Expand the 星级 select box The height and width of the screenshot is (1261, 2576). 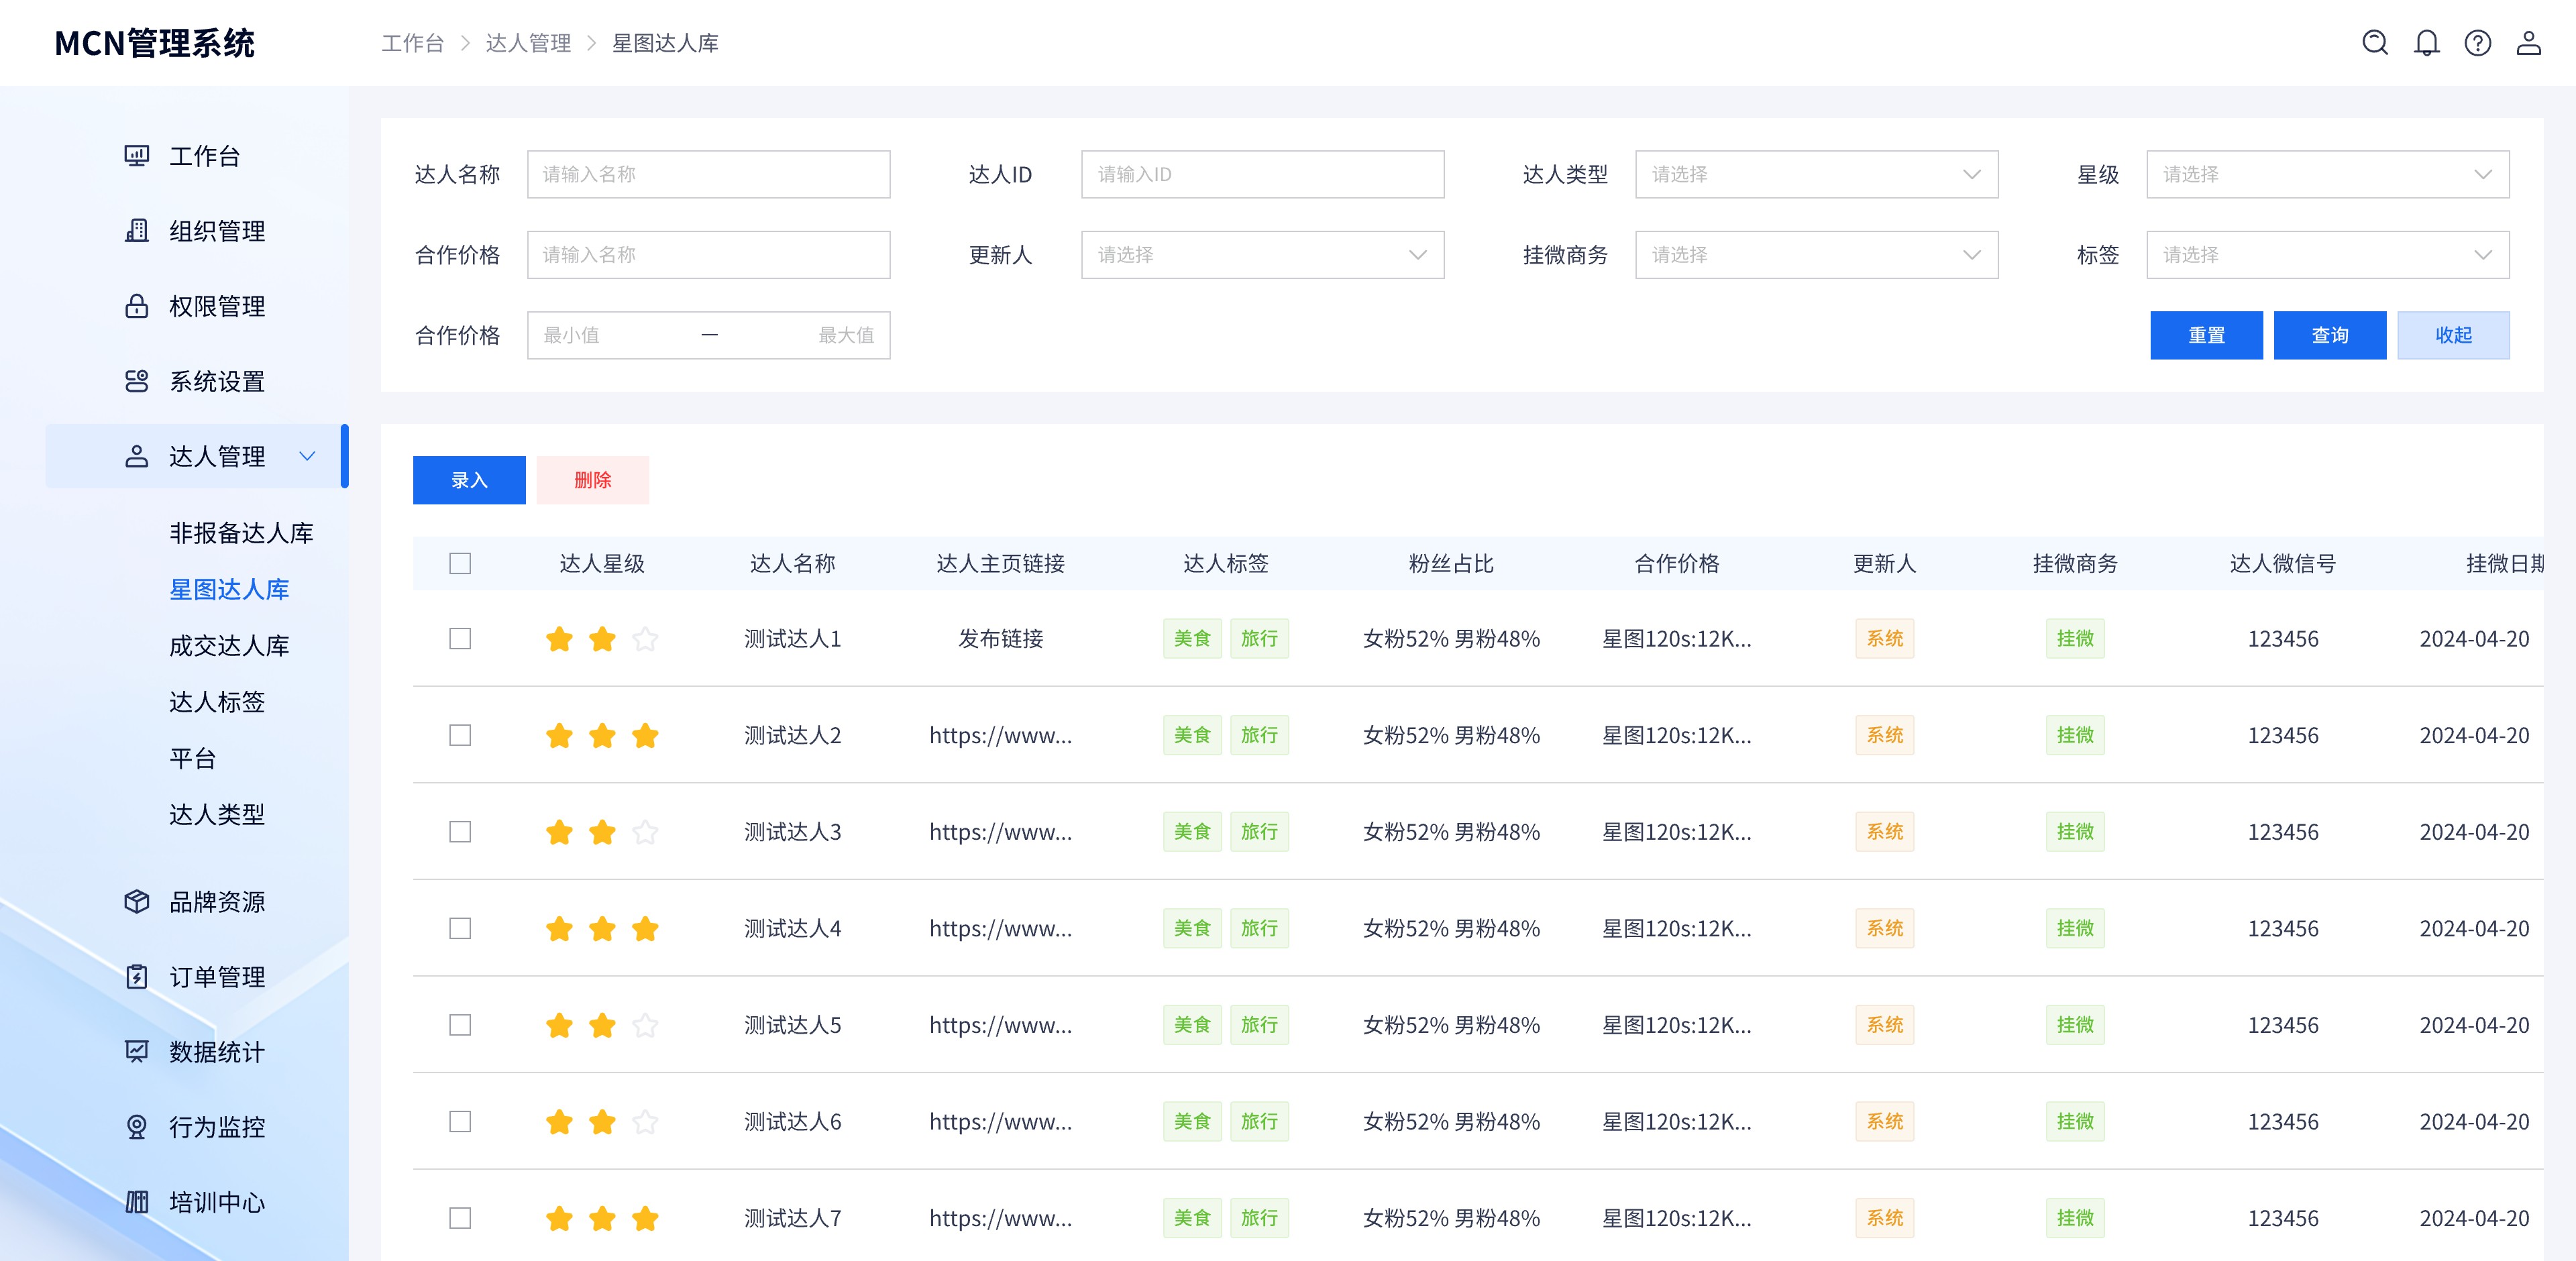coord(2327,174)
